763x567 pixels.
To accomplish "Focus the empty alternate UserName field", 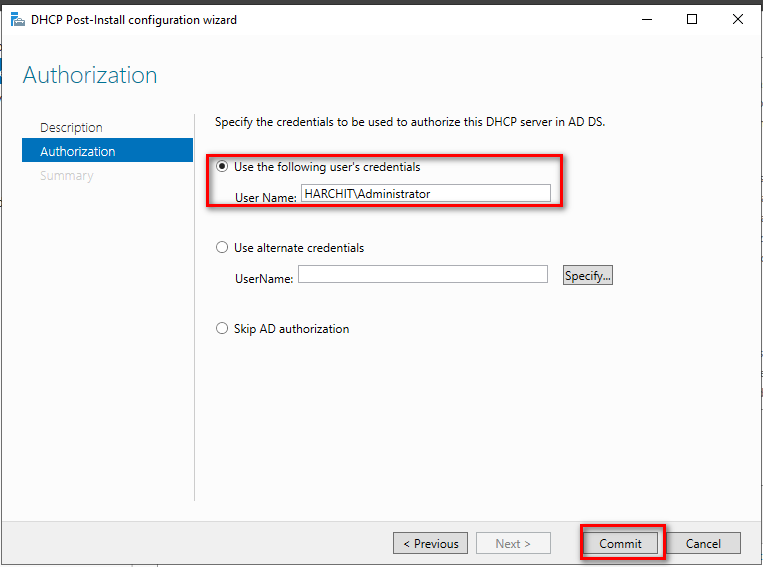I will pos(423,274).
